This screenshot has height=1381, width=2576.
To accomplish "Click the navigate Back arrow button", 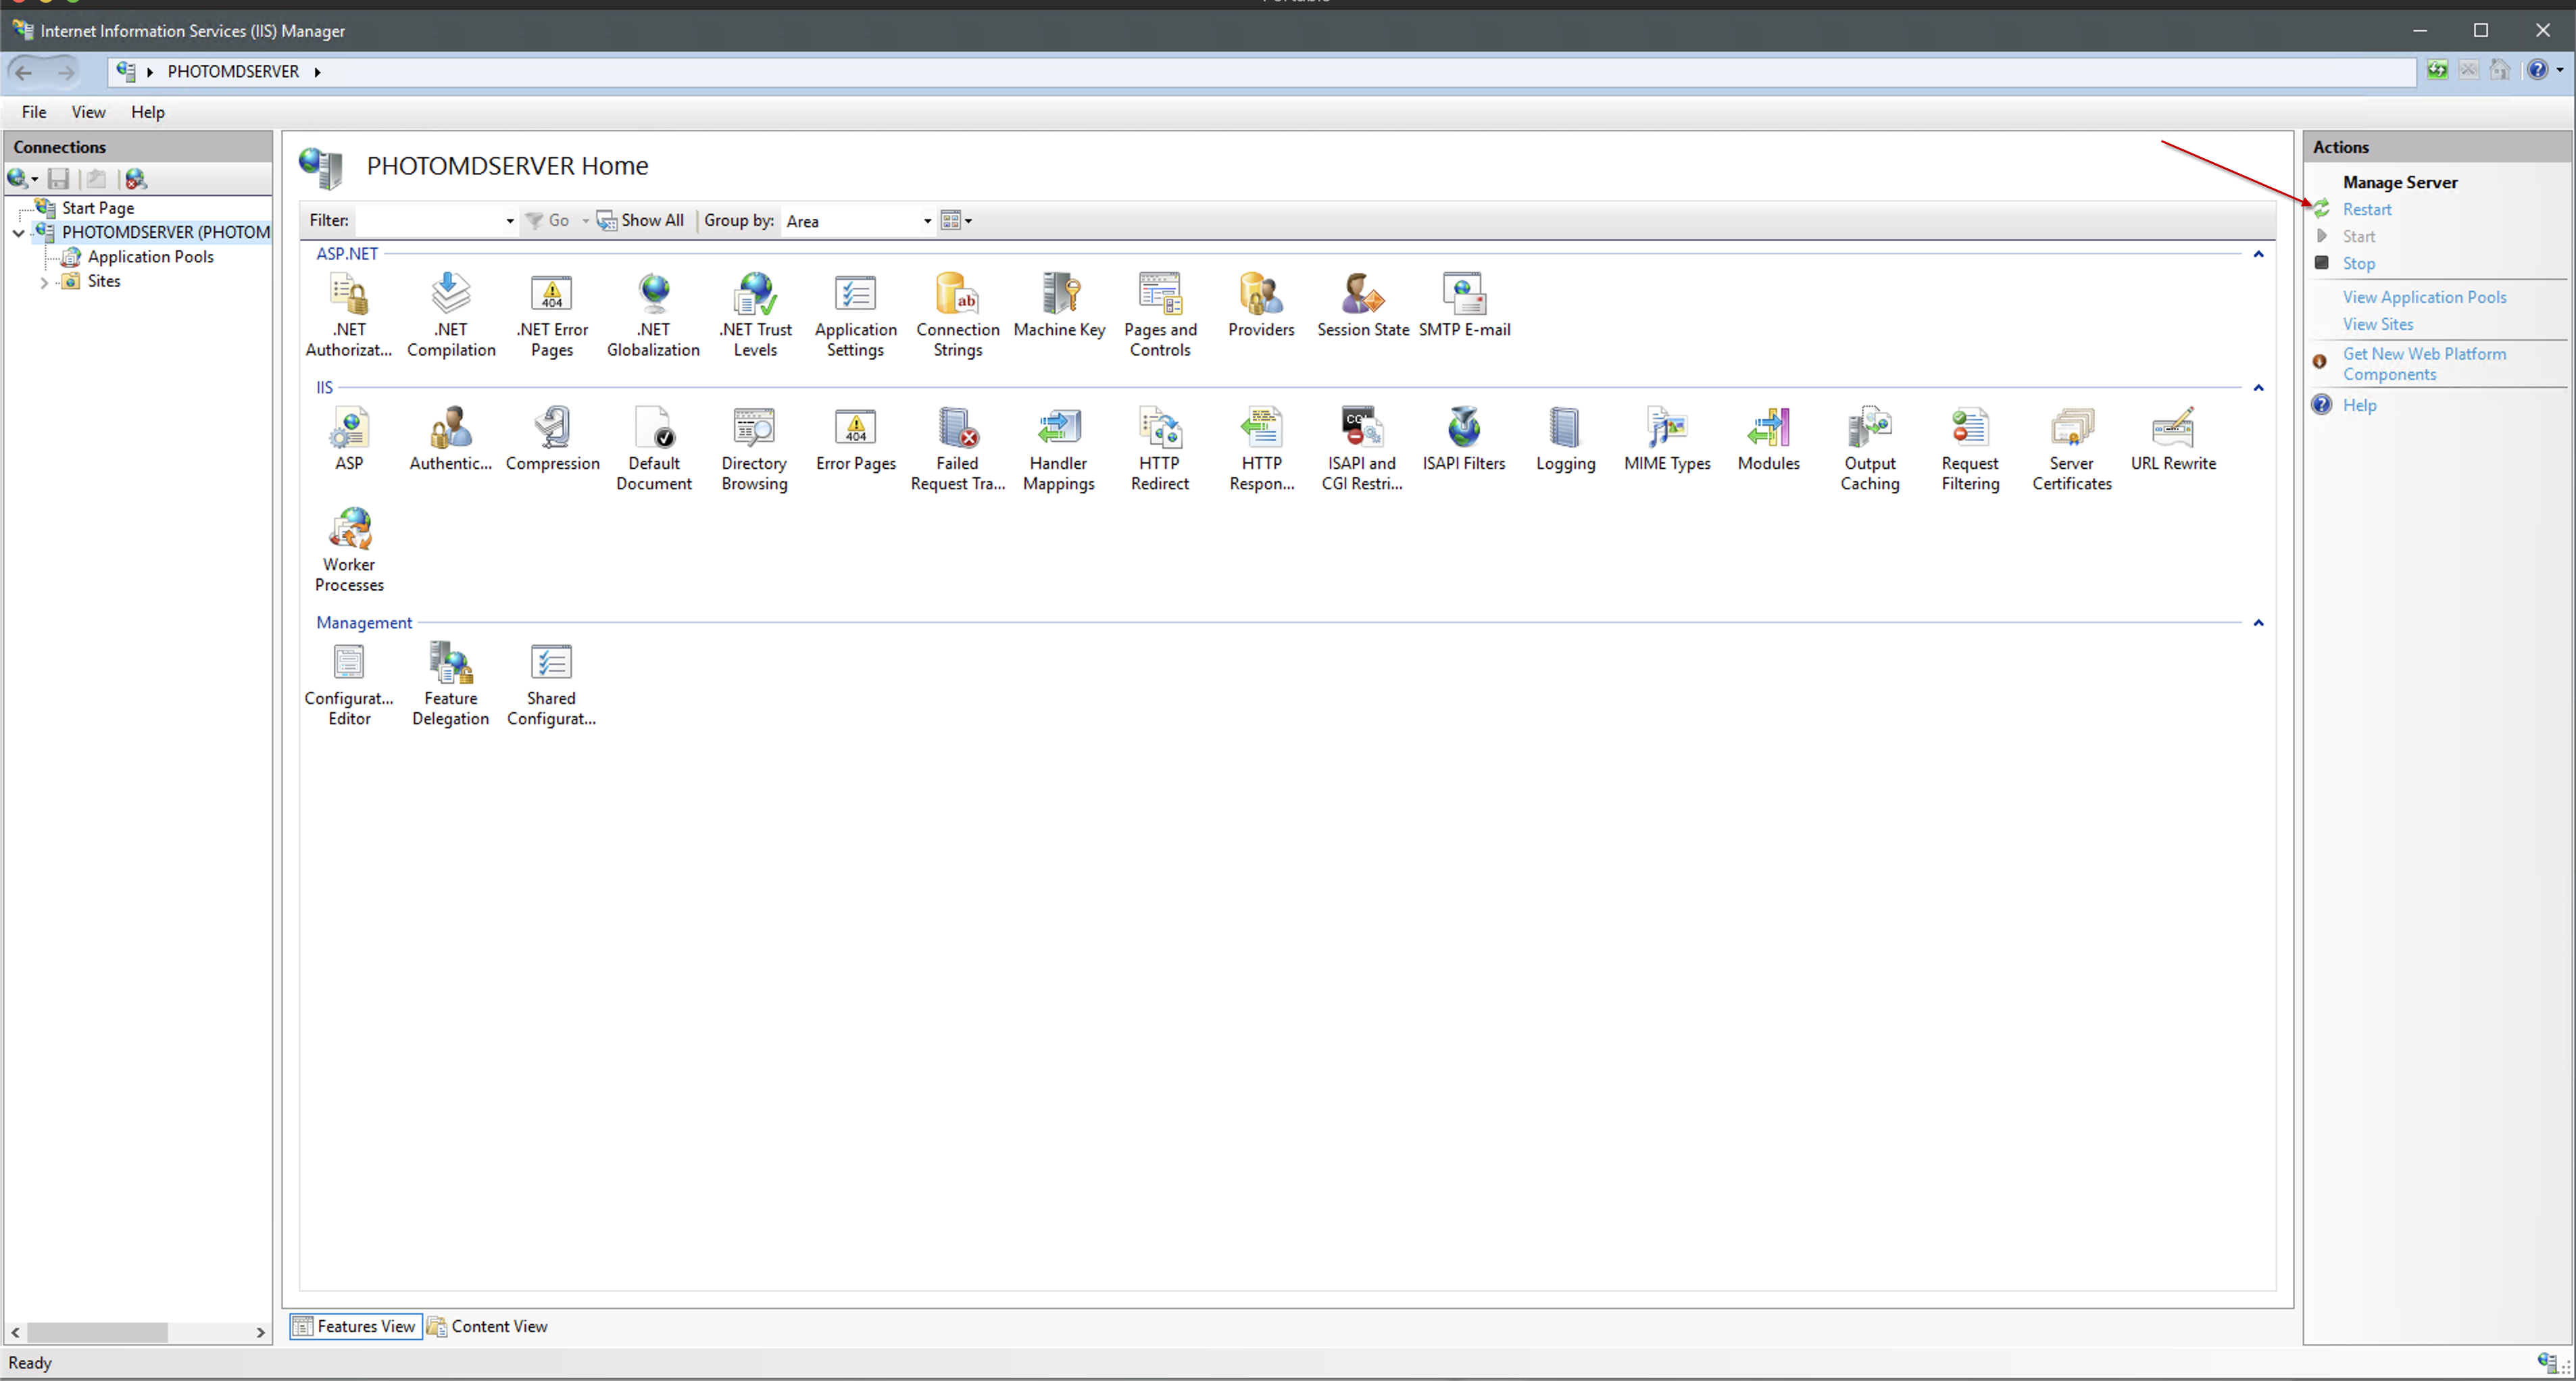I will 24,72.
